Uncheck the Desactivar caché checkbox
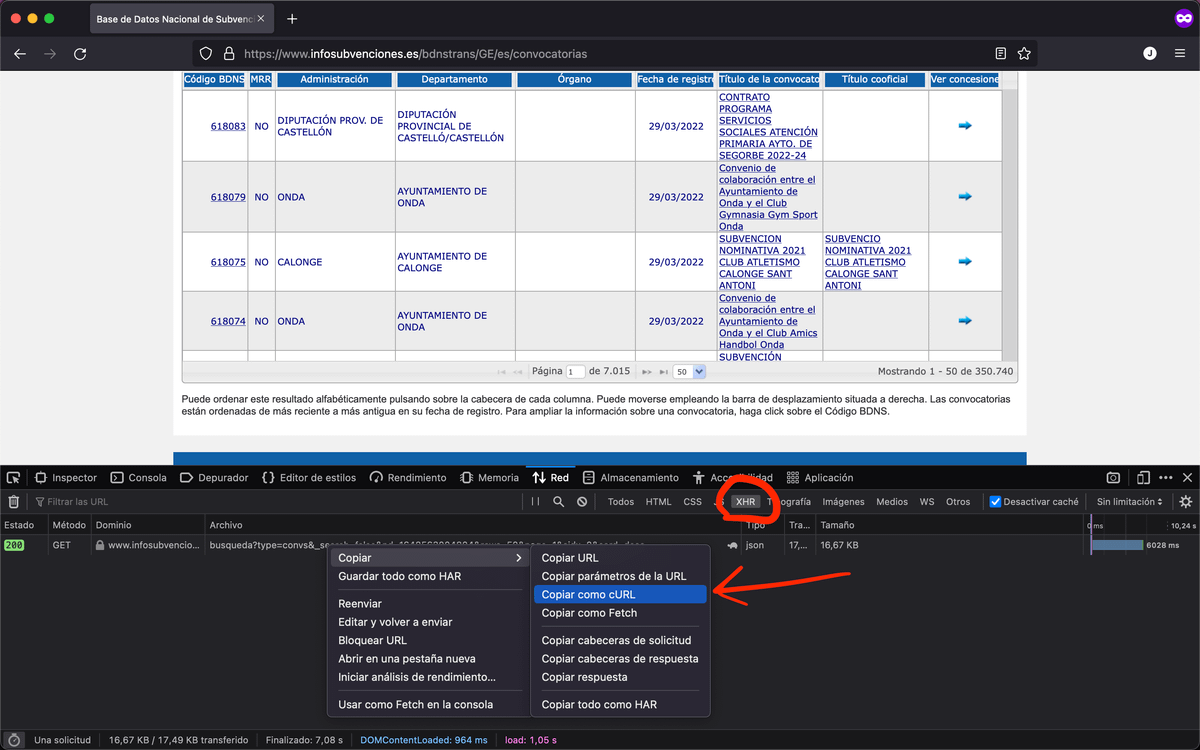 click(x=995, y=502)
